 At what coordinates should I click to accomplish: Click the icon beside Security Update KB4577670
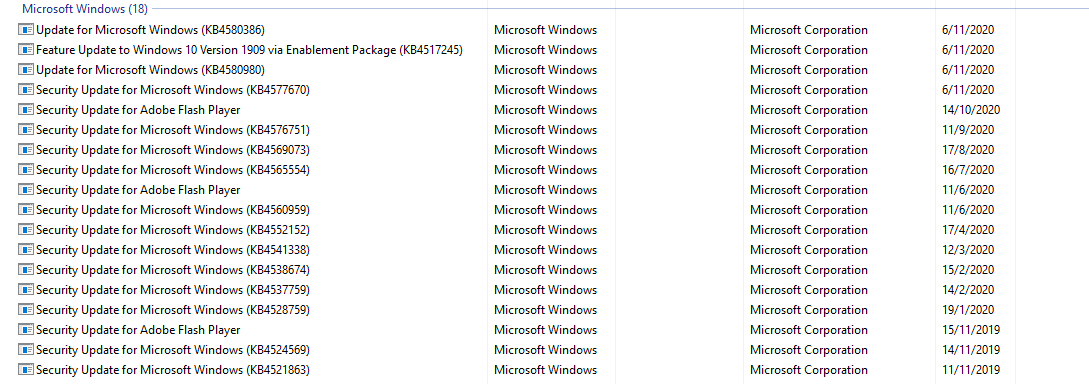click(26, 90)
